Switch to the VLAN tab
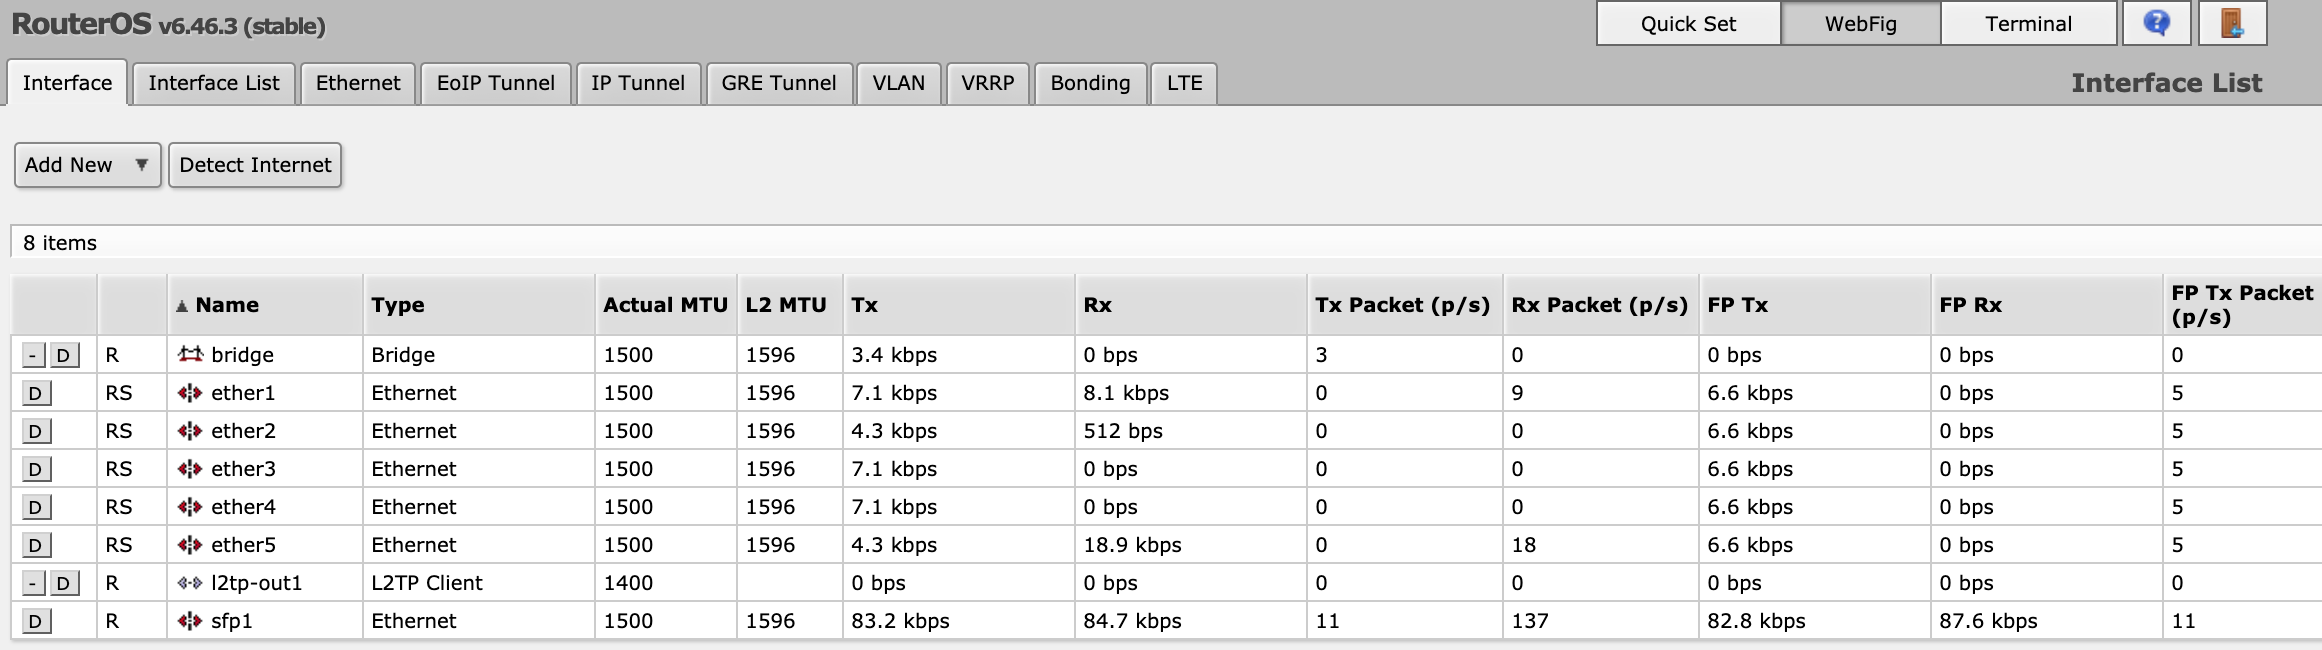This screenshot has width=2322, height=650. tap(898, 83)
